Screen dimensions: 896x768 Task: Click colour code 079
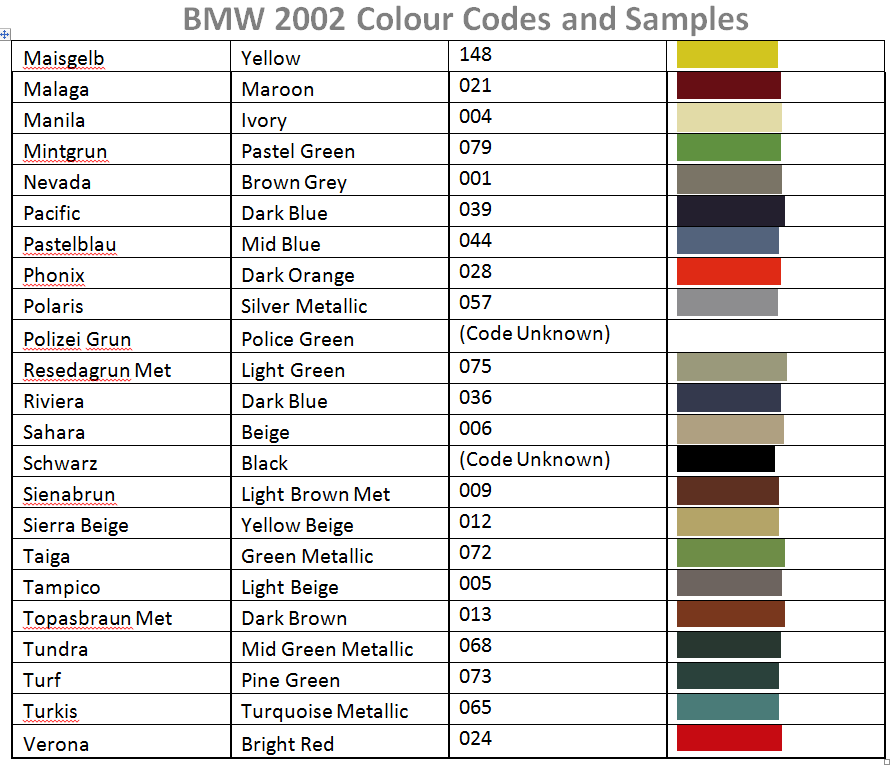(x=475, y=147)
